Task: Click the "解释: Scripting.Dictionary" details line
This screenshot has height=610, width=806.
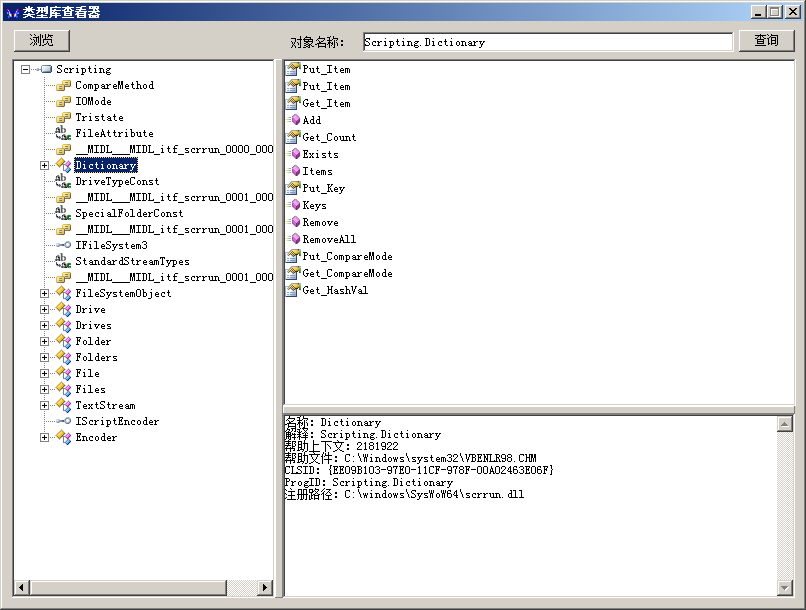Action: [363, 434]
